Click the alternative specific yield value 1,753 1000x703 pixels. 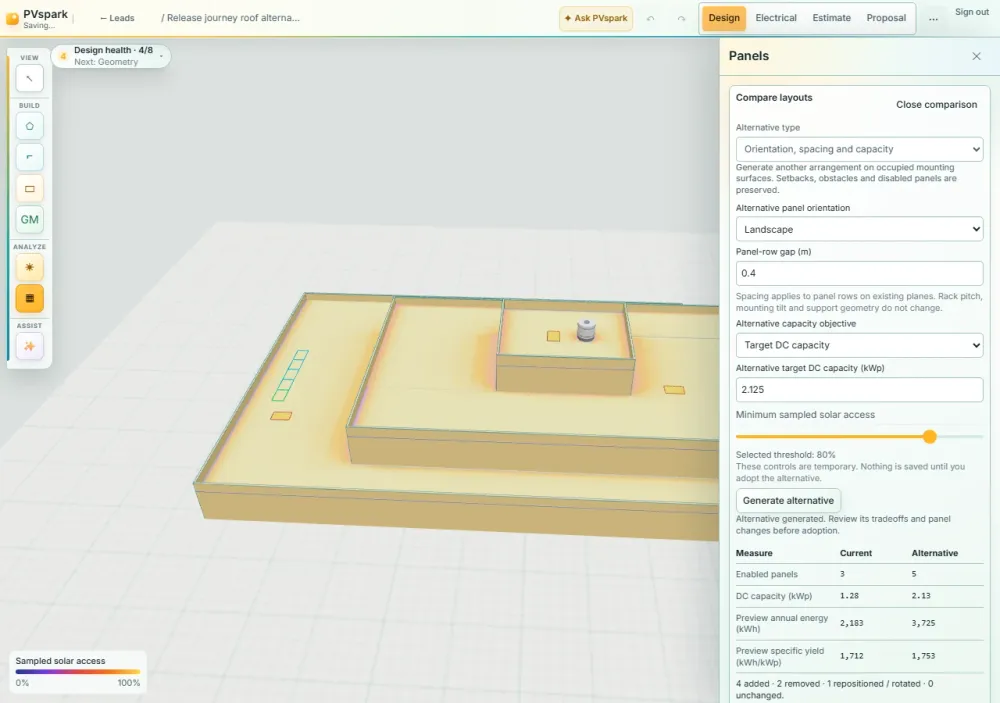tap(923, 656)
